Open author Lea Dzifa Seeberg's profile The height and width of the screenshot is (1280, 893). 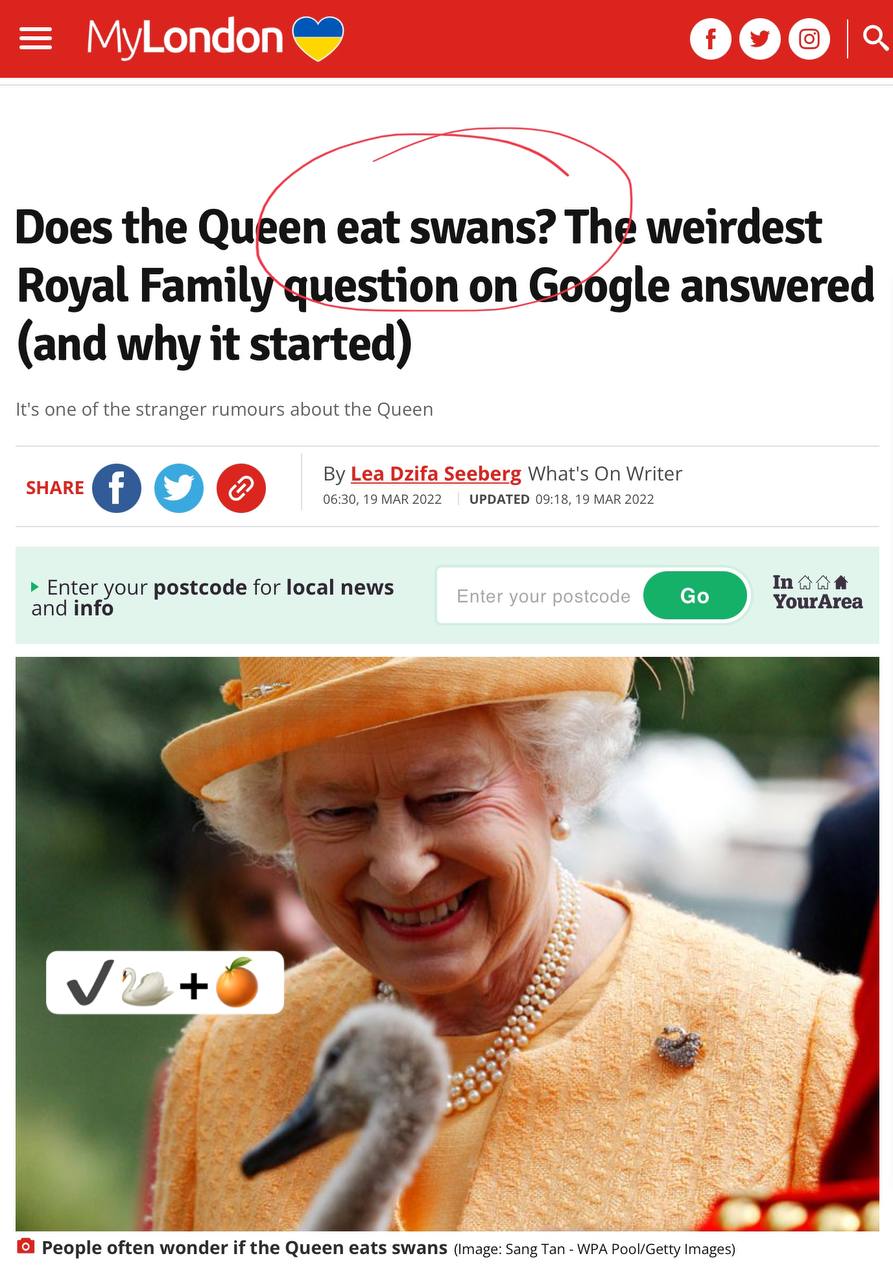[436, 474]
